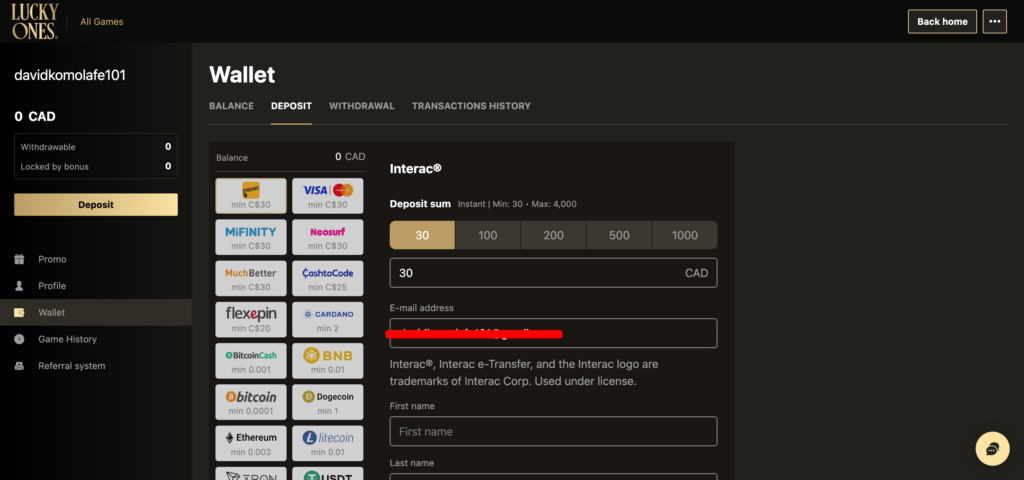Click the gold Deposit button in sidebar
Screen dimensions: 1024x480
click(x=96, y=204)
